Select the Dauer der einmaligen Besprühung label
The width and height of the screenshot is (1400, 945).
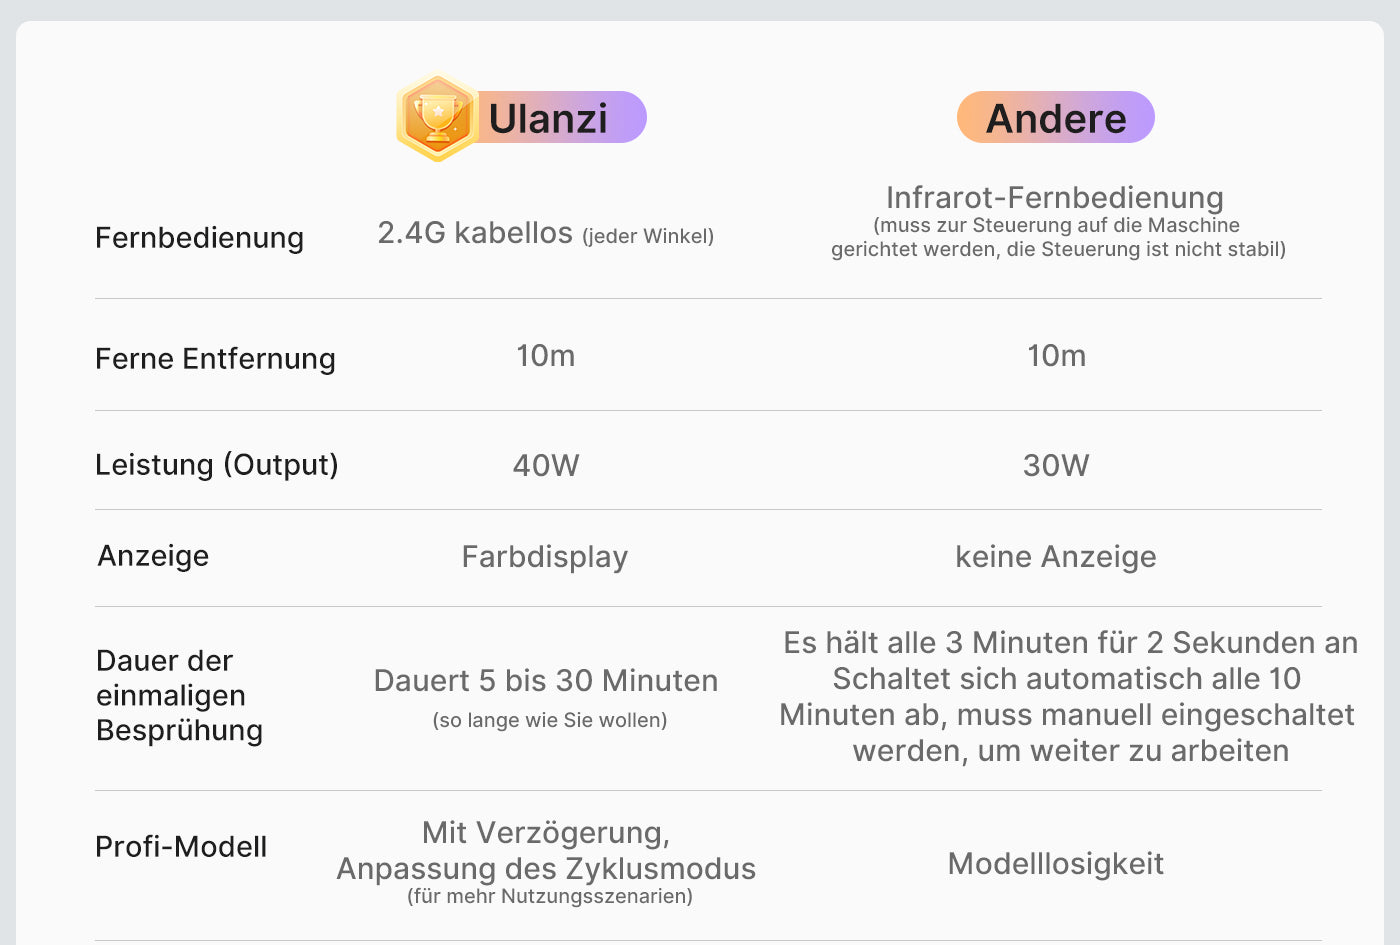[179, 695]
